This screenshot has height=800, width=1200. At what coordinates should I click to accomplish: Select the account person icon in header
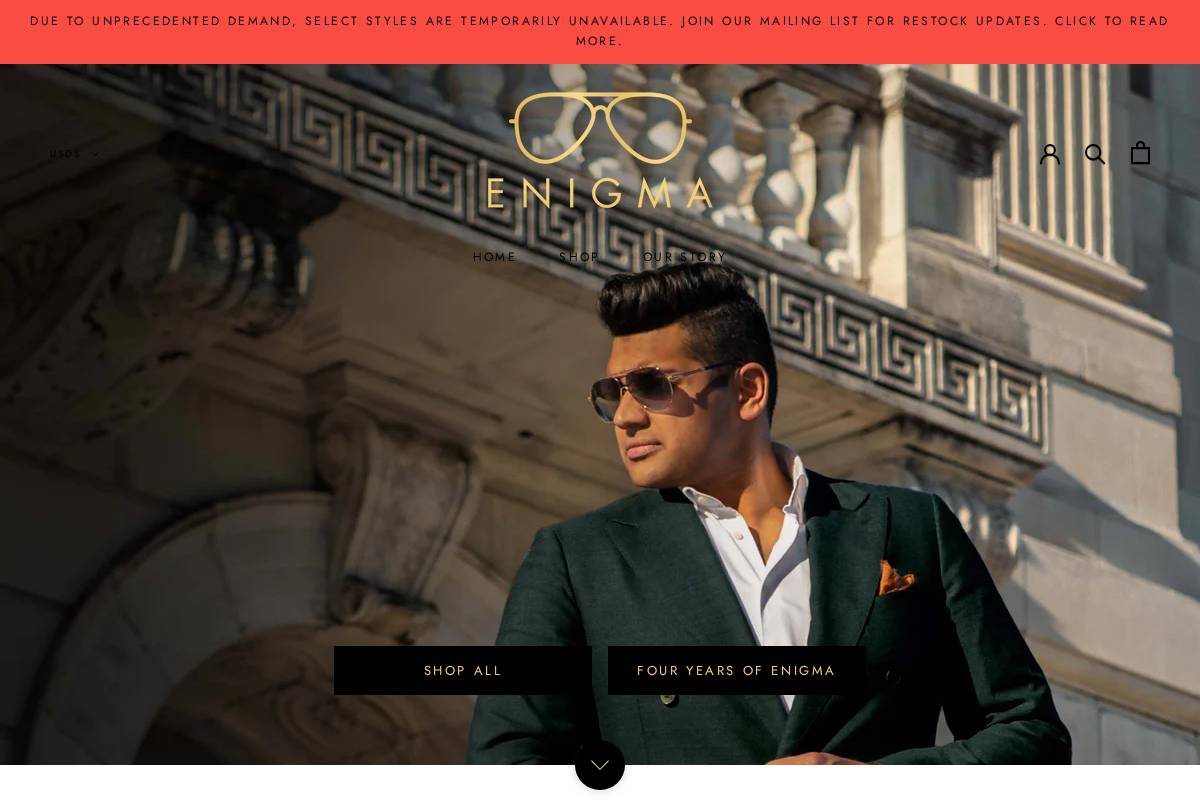[1050, 153]
